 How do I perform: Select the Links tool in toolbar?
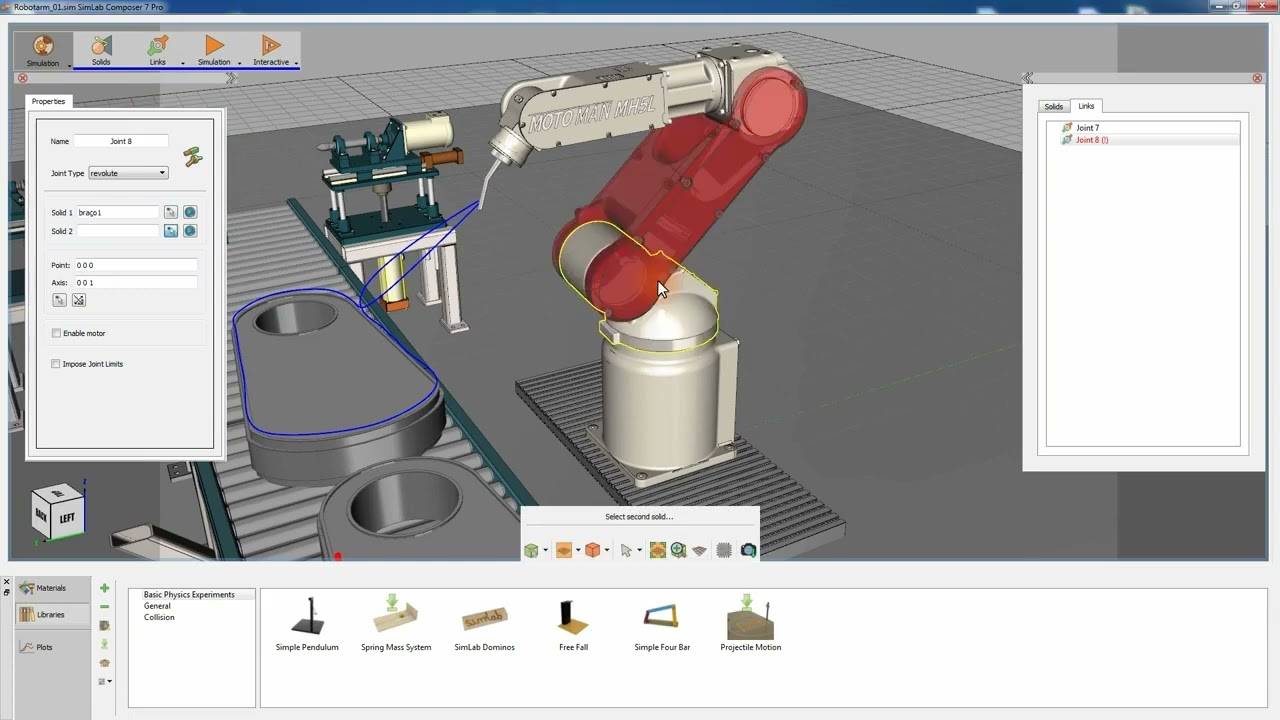(157, 50)
